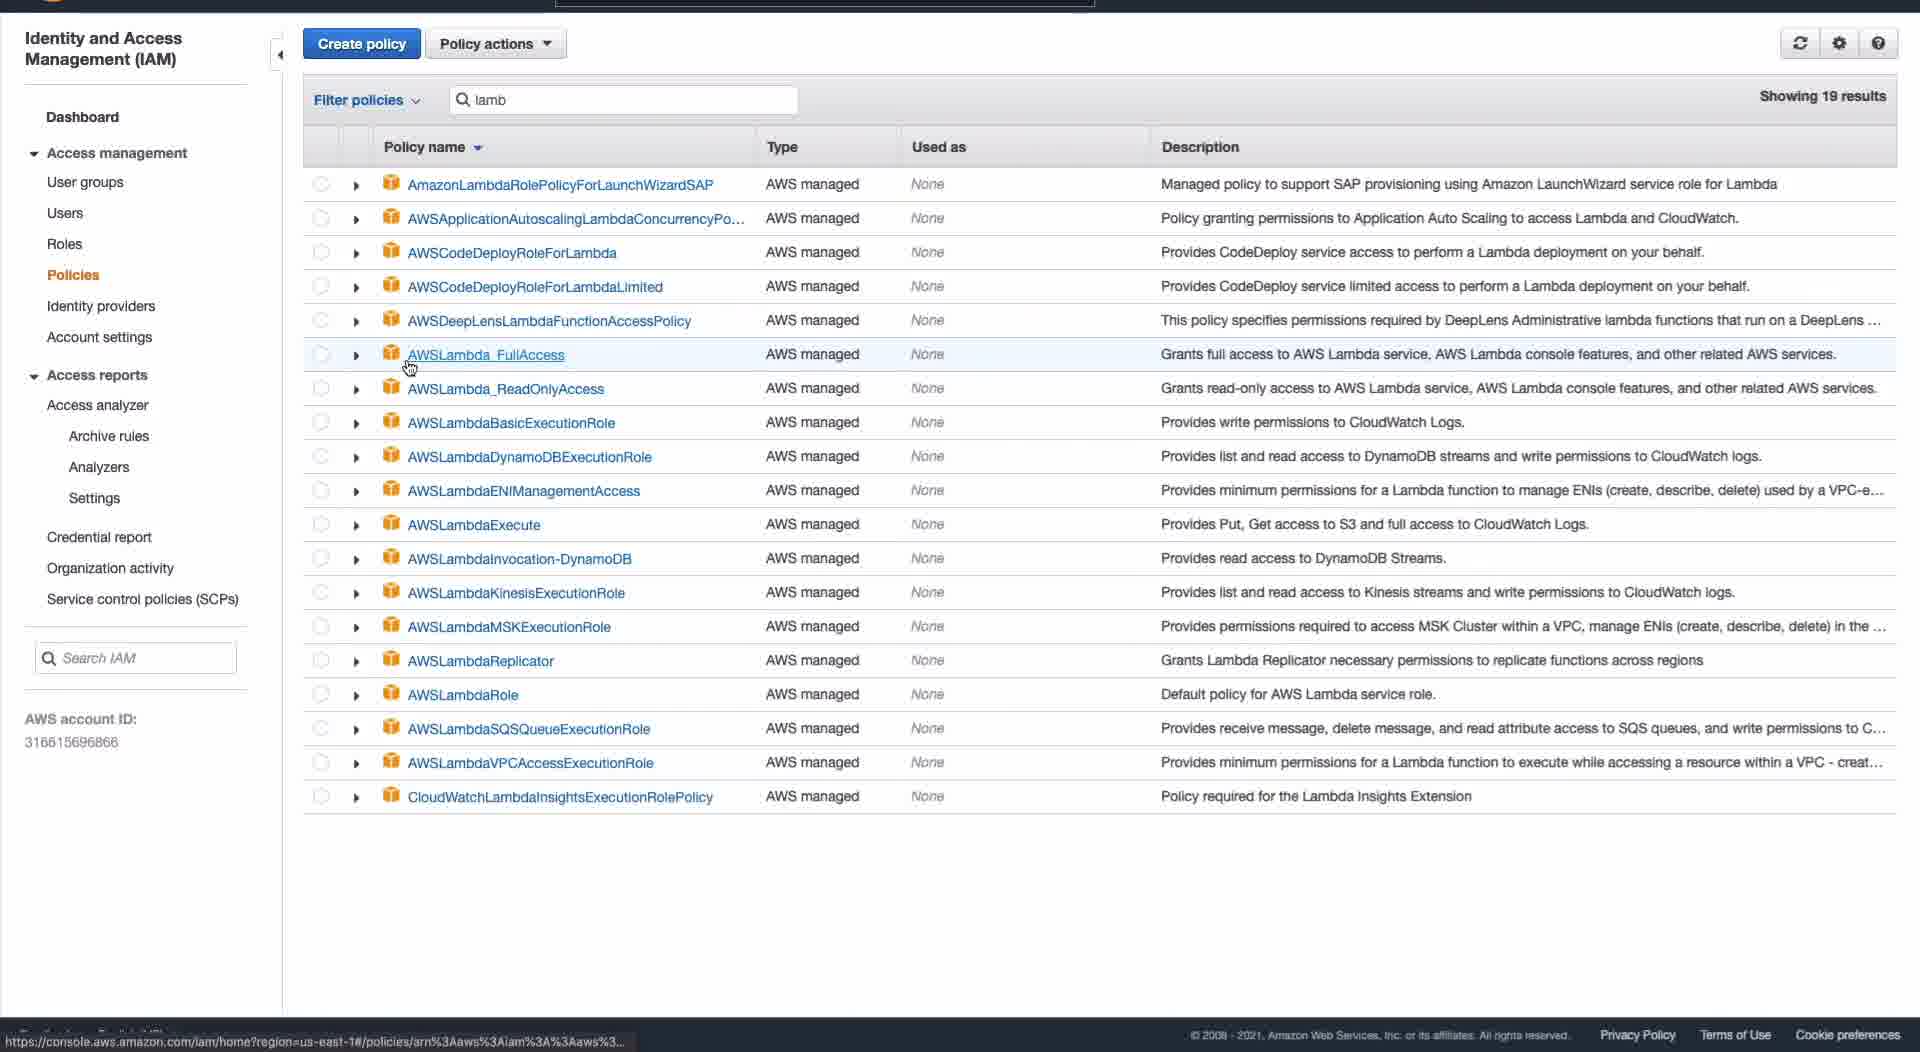Open Terms of Use footer link

pos(1735,1035)
